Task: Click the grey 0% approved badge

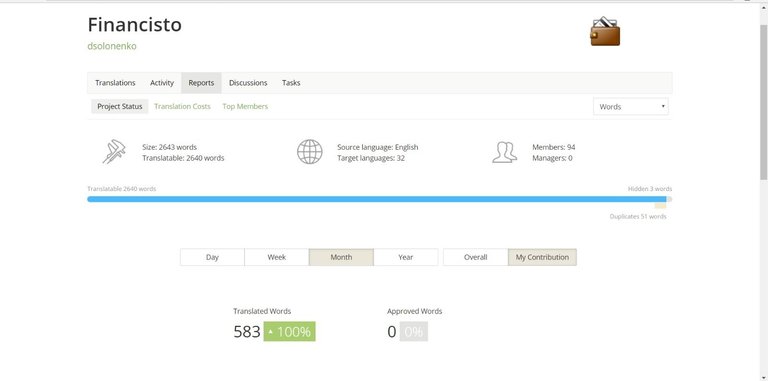Action: [413, 332]
